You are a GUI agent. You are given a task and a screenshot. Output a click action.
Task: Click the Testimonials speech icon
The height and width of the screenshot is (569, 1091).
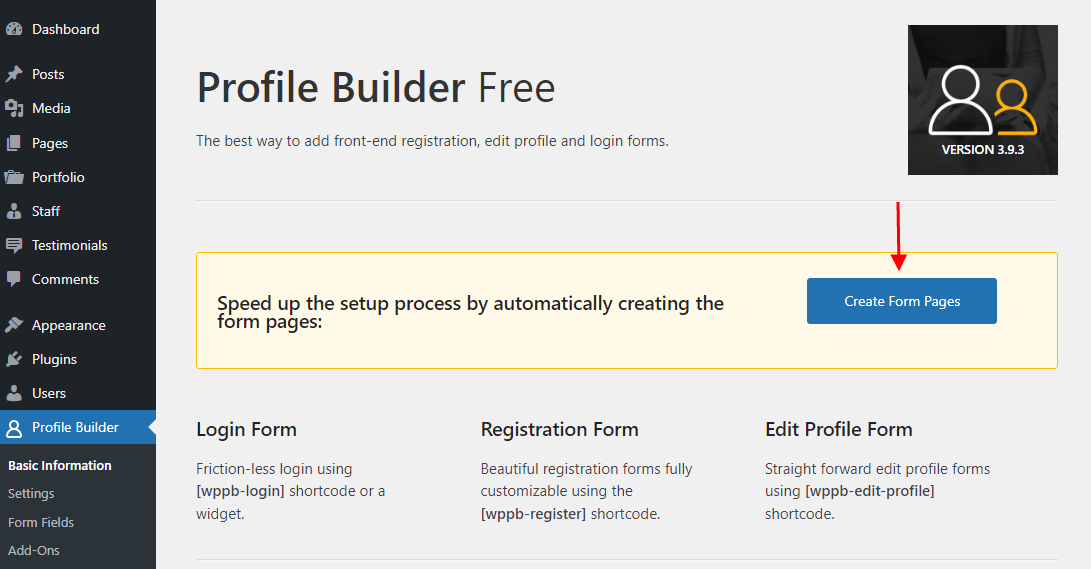(14, 245)
